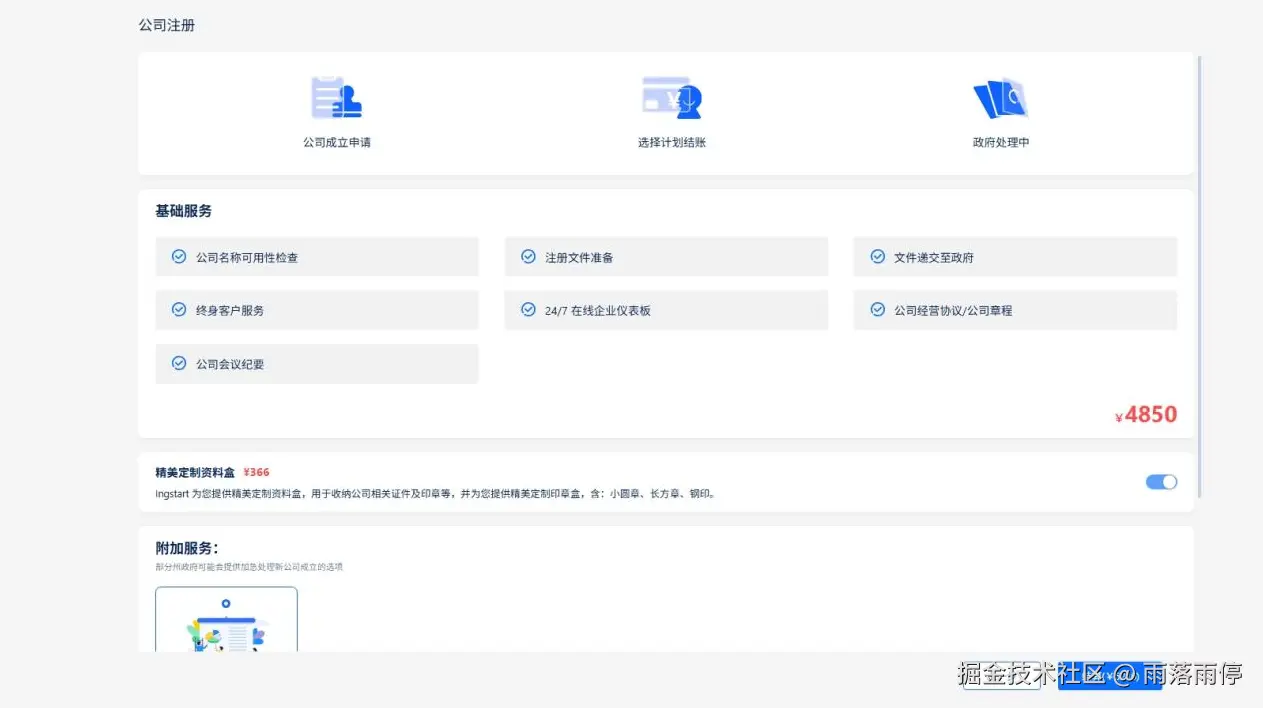Screen dimensions: 1263x708
Task: Click the 公司经营协议/公司章程 service text
Action: click(x=953, y=310)
